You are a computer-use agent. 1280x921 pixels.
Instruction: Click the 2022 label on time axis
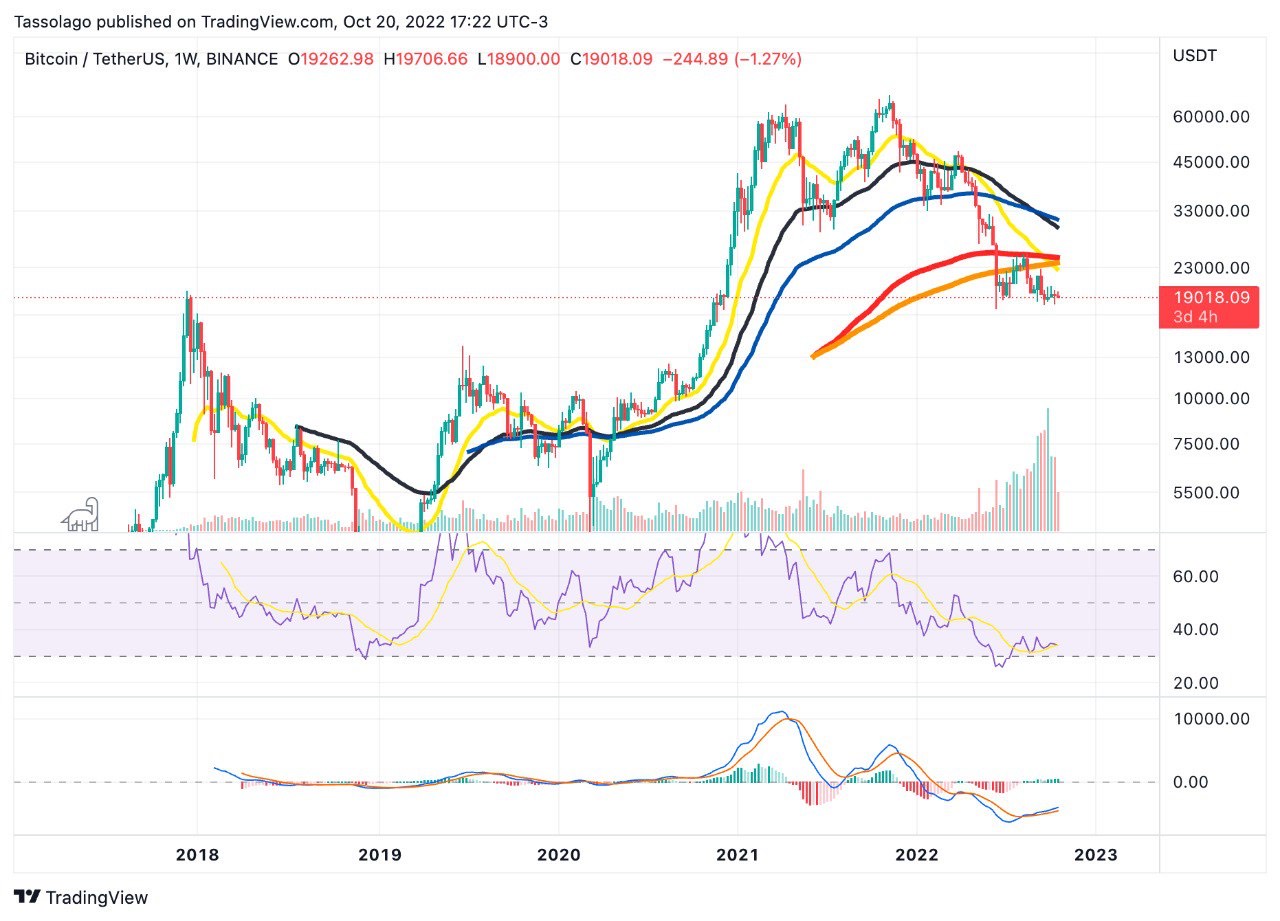[917, 856]
